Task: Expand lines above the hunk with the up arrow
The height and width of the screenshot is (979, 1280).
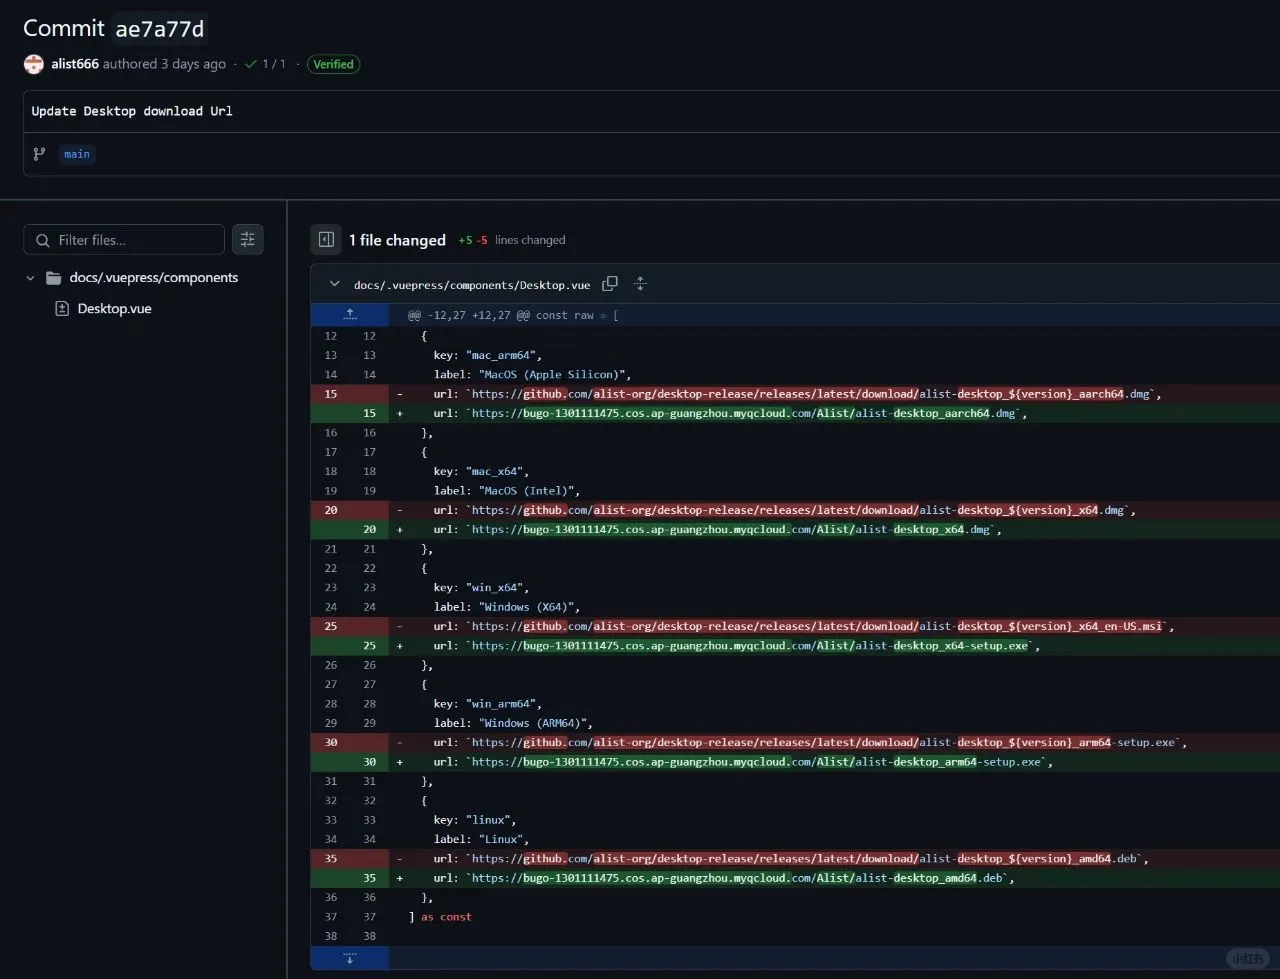Action: tap(350, 314)
